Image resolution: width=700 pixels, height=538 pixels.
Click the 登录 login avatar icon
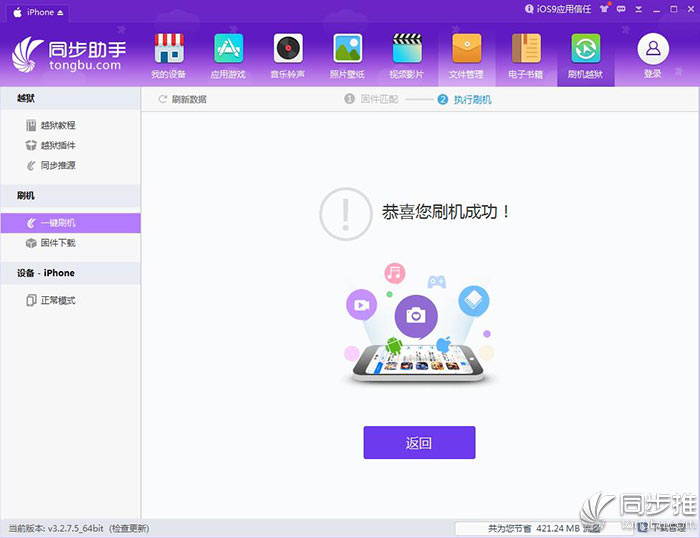click(653, 49)
